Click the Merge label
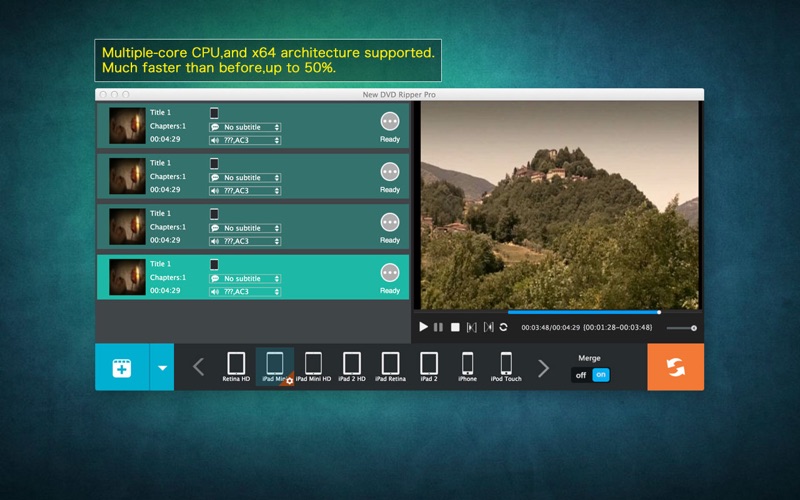The width and height of the screenshot is (800, 500). coord(589,358)
